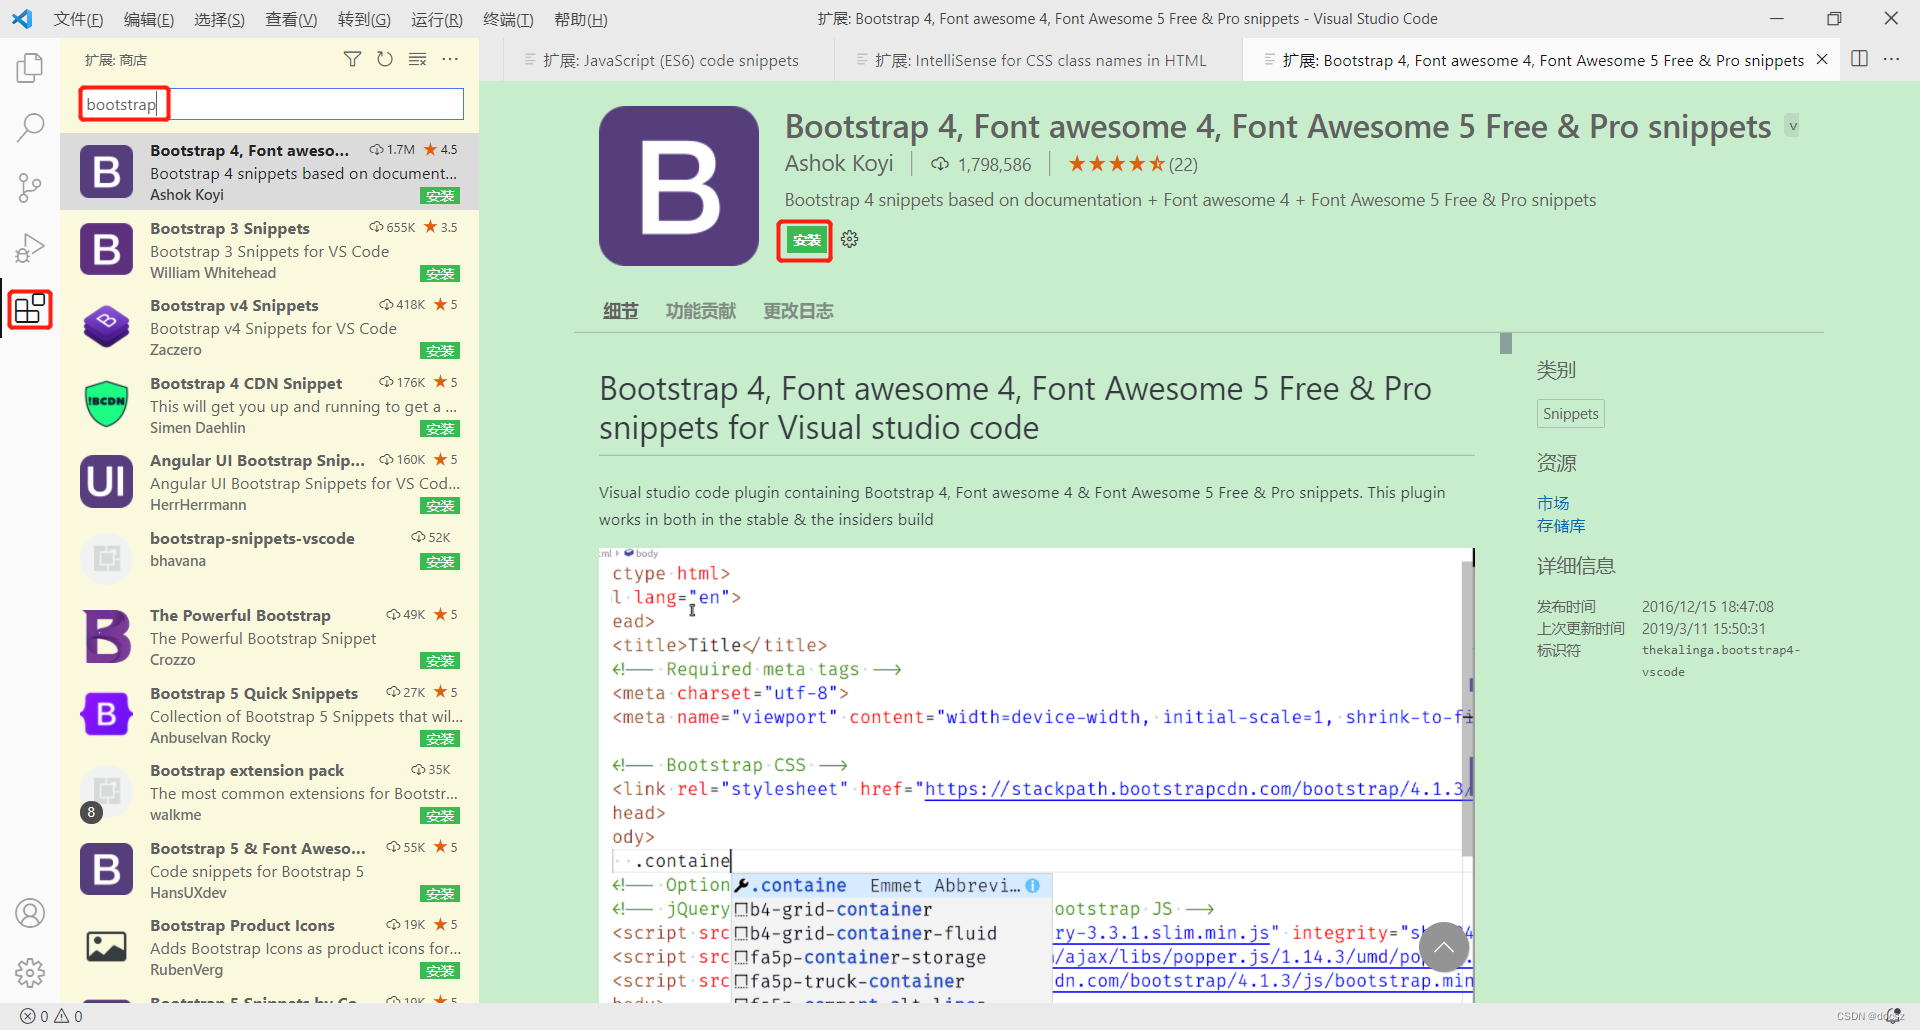Install Bootstrap extension pack by walkme
Viewport: 1920px width, 1030px height.
440,816
